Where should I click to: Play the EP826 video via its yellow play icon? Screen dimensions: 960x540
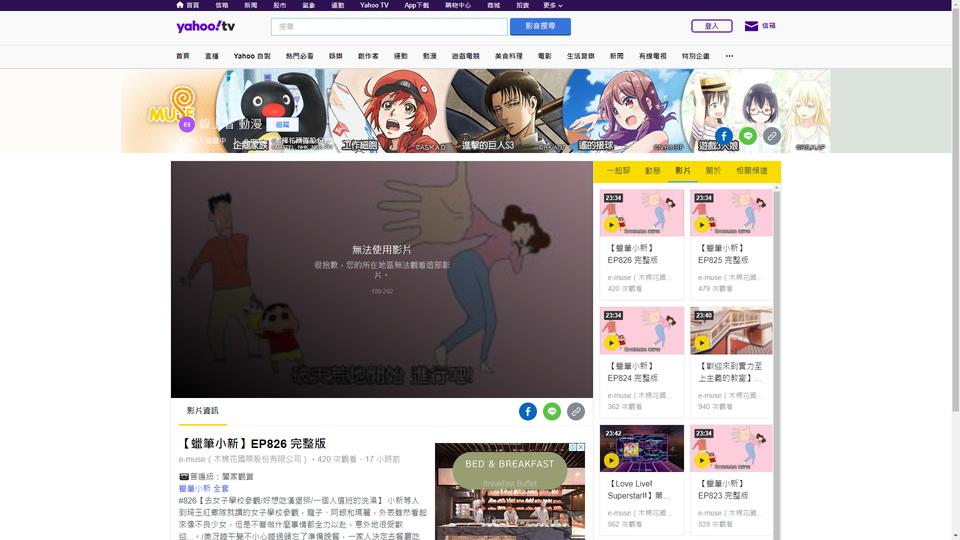point(611,225)
